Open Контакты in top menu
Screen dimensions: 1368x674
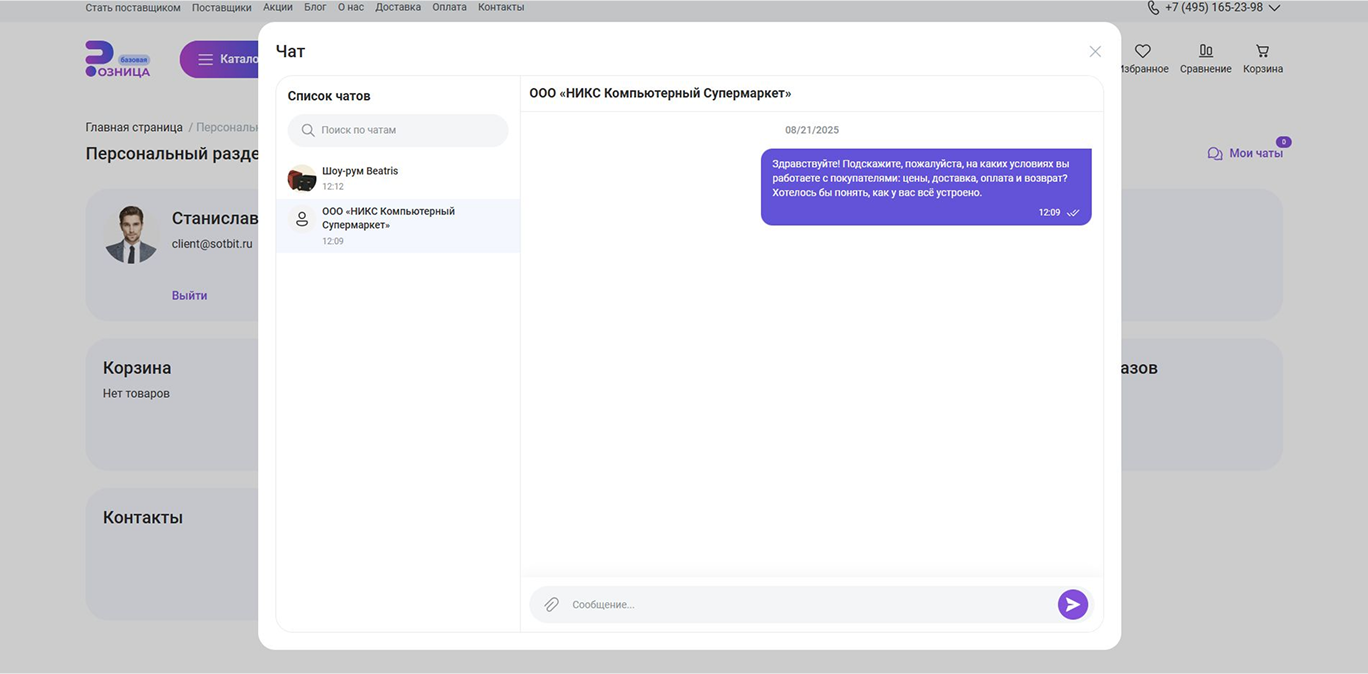(x=501, y=7)
